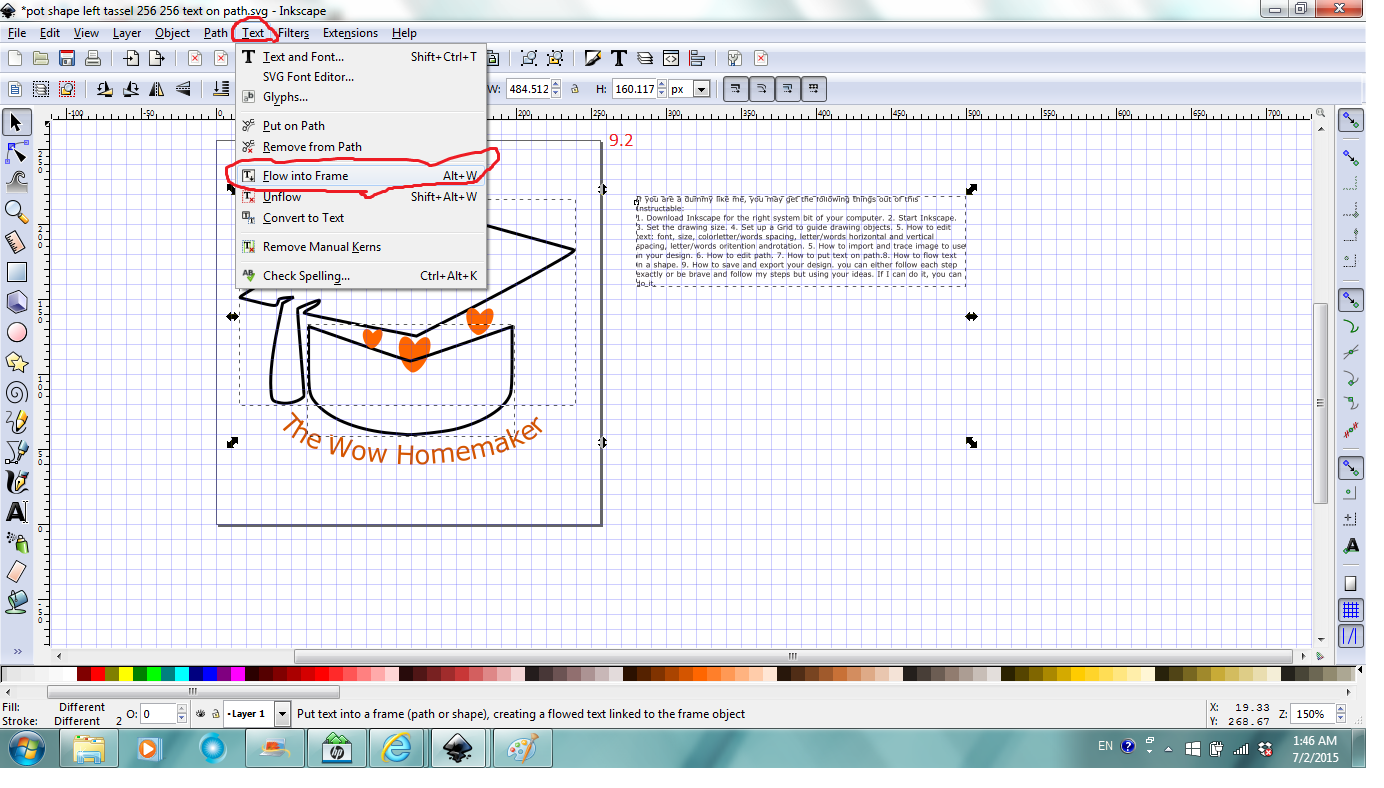Adjust the W width stepper arrows
Viewport: 1384px width, 788px height.
tap(557, 89)
